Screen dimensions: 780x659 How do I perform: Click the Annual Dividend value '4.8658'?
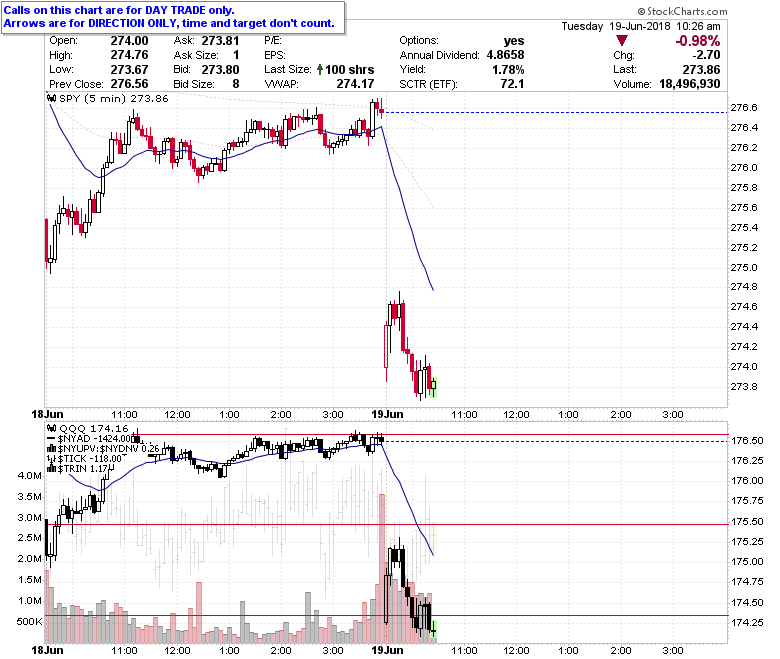click(505, 55)
